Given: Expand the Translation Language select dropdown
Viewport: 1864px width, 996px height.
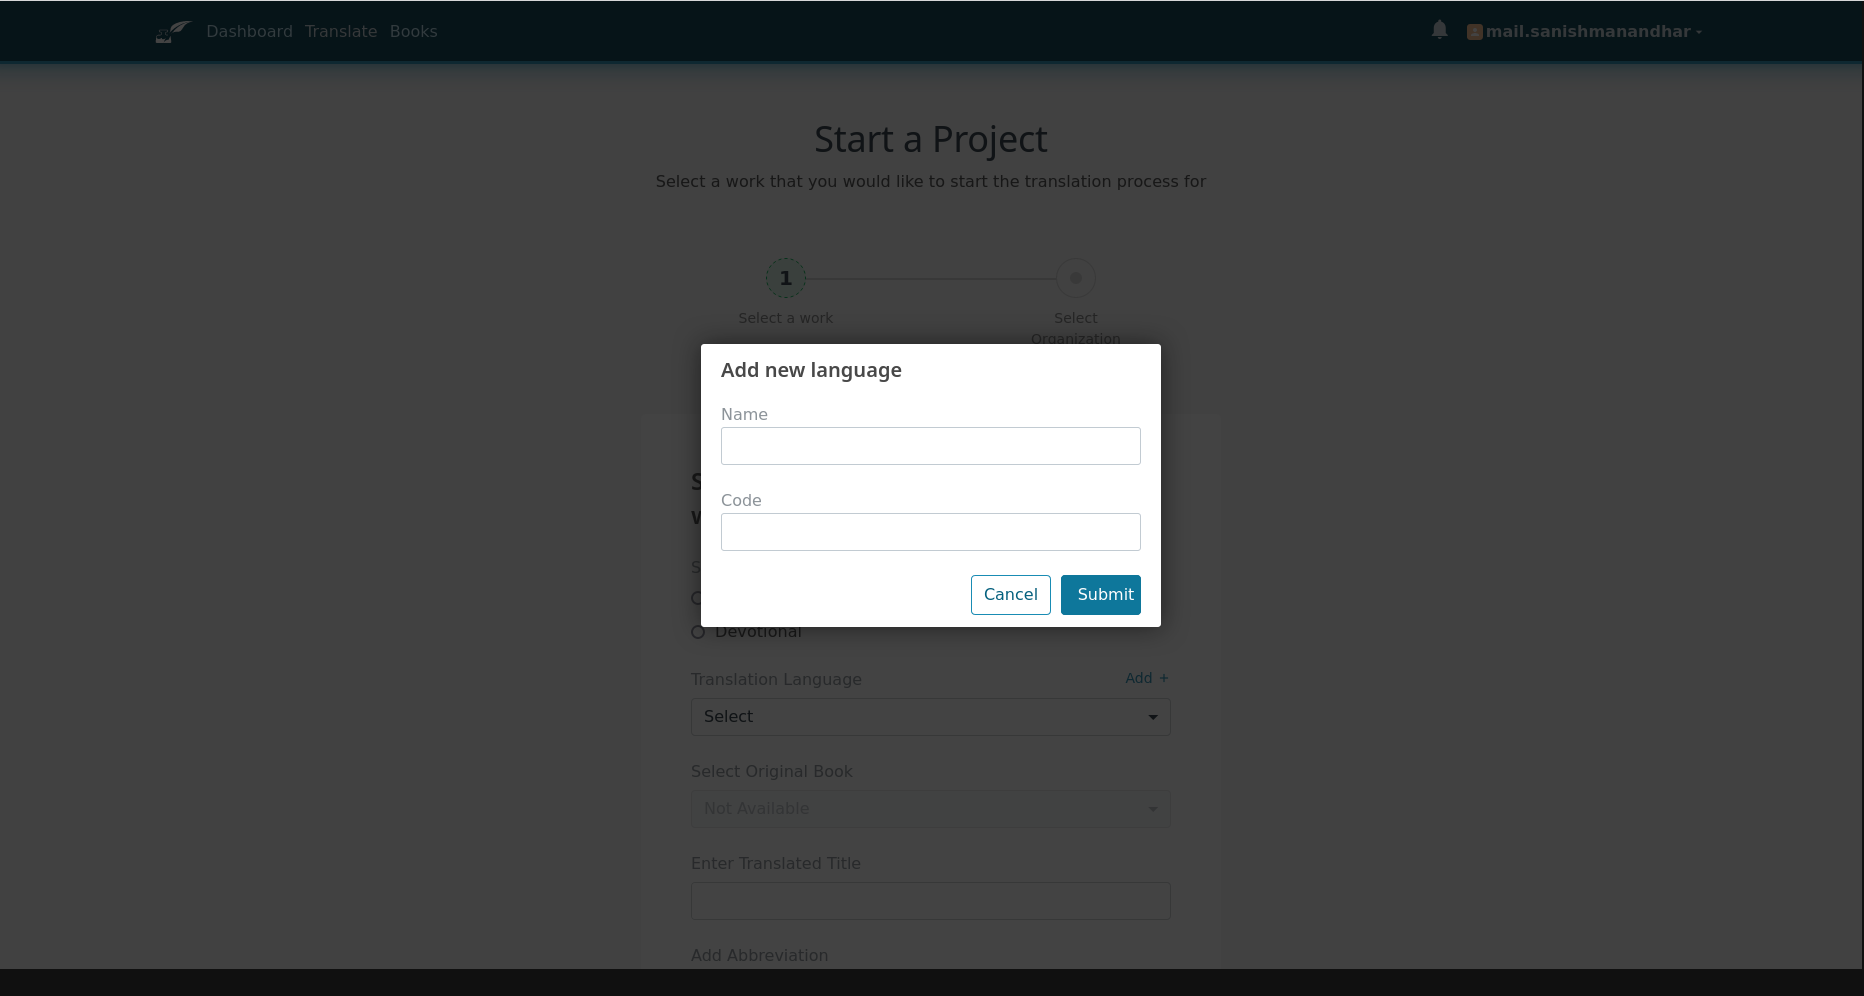Looking at the screenshot, I should (930, 717).
